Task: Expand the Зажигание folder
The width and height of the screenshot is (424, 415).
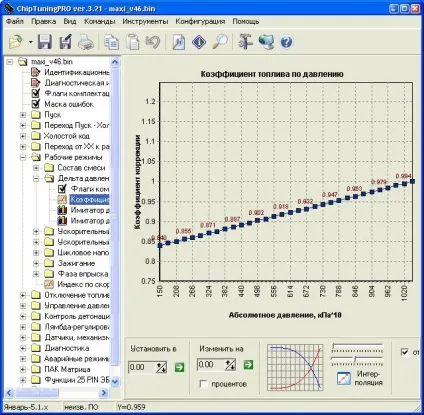Action: pos(36,263)
